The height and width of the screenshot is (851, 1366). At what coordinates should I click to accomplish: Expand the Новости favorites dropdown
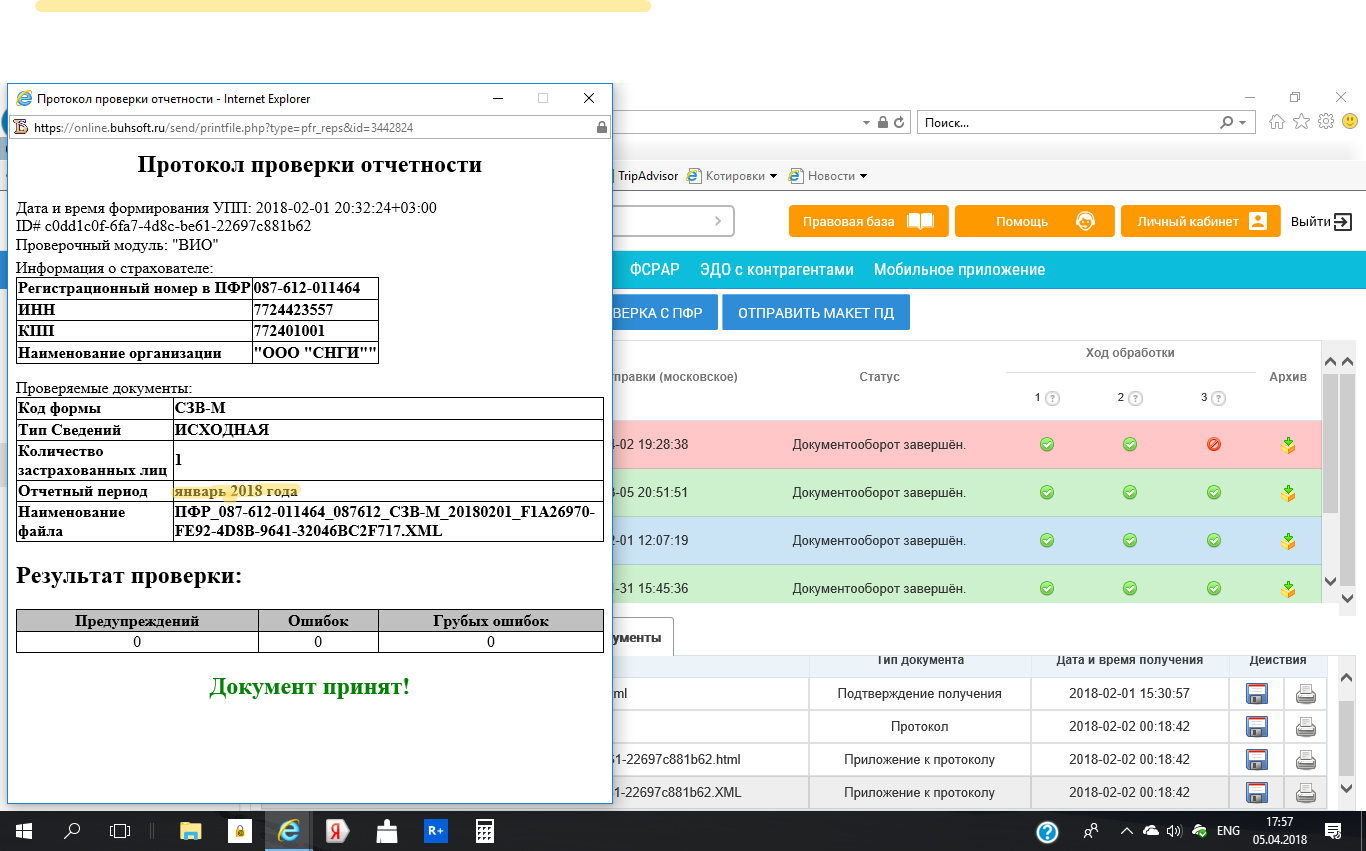click(863, 176)
